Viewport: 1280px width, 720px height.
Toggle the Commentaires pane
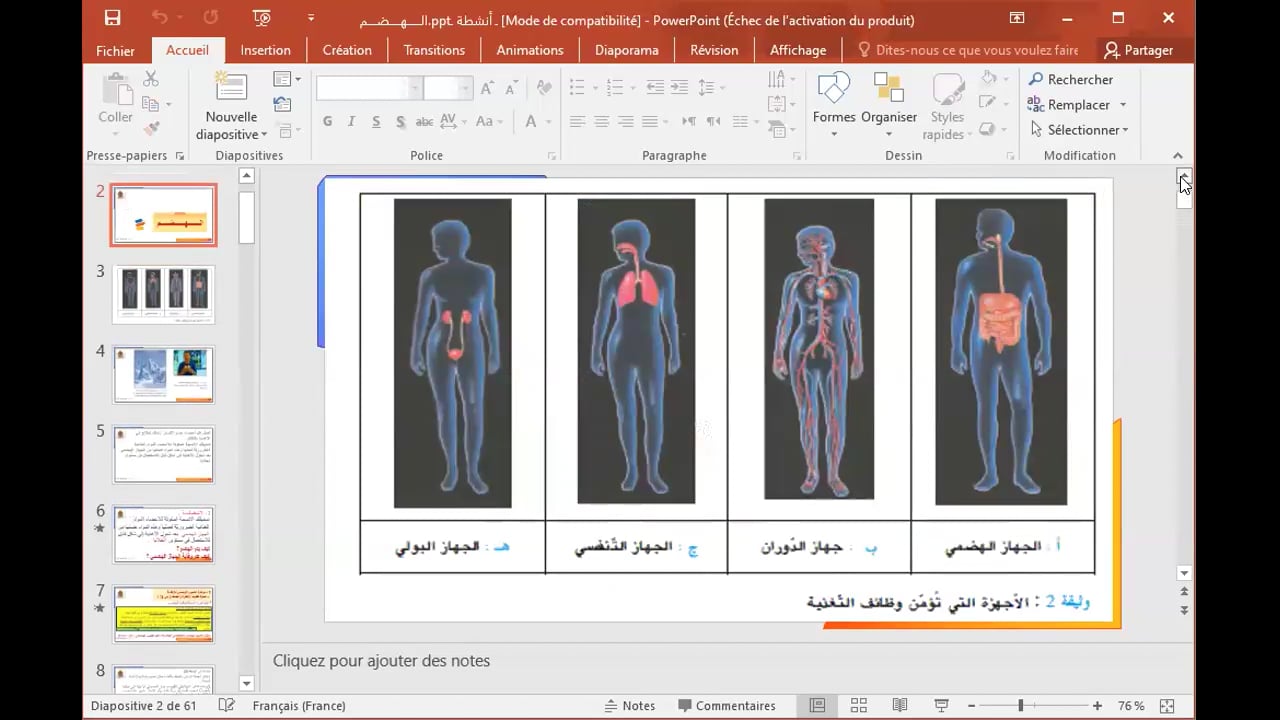726,706
